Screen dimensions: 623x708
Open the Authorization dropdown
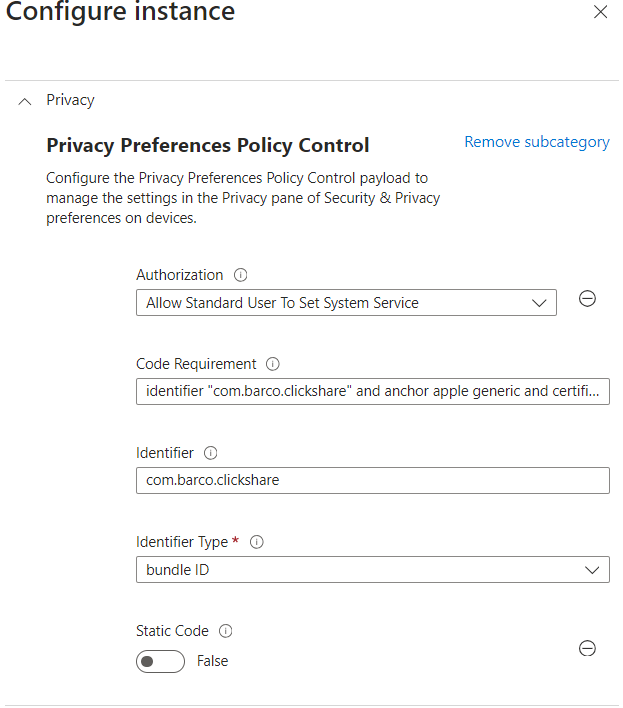[x=346, y=302]
